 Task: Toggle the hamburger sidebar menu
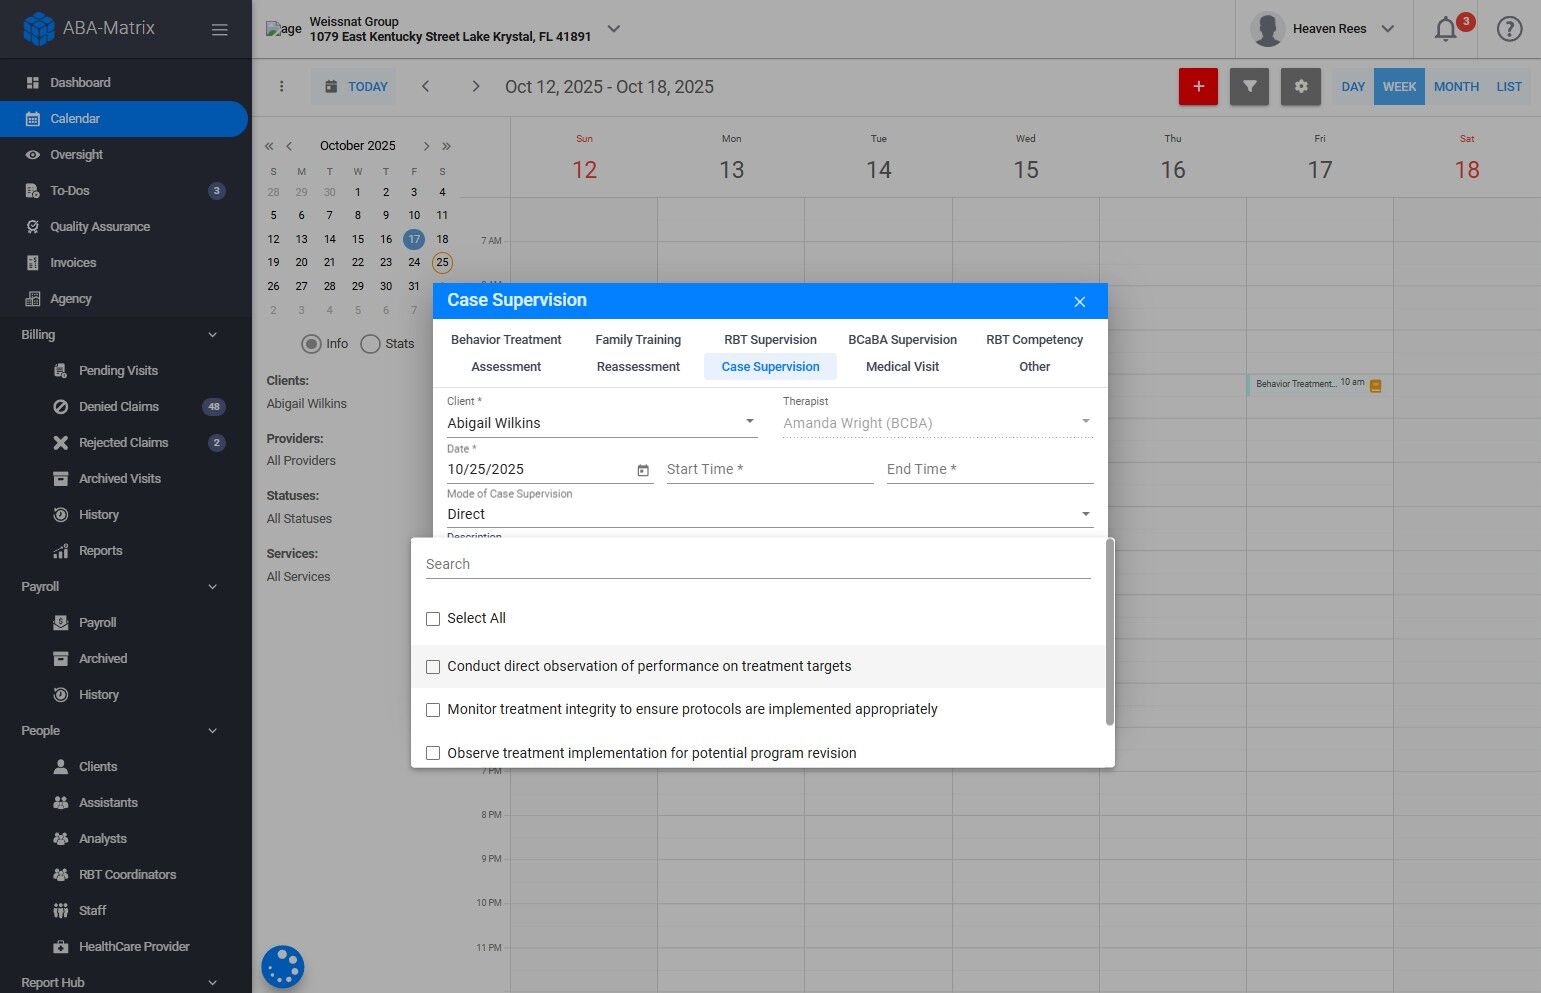click(220, 29)
